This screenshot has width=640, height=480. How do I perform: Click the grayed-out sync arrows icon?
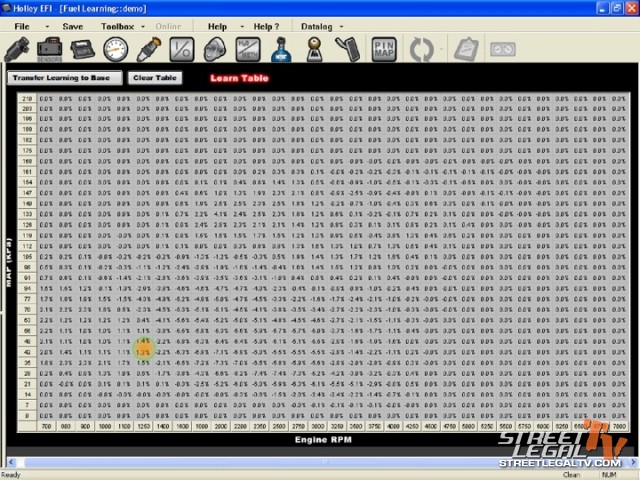tap(421, 49)
